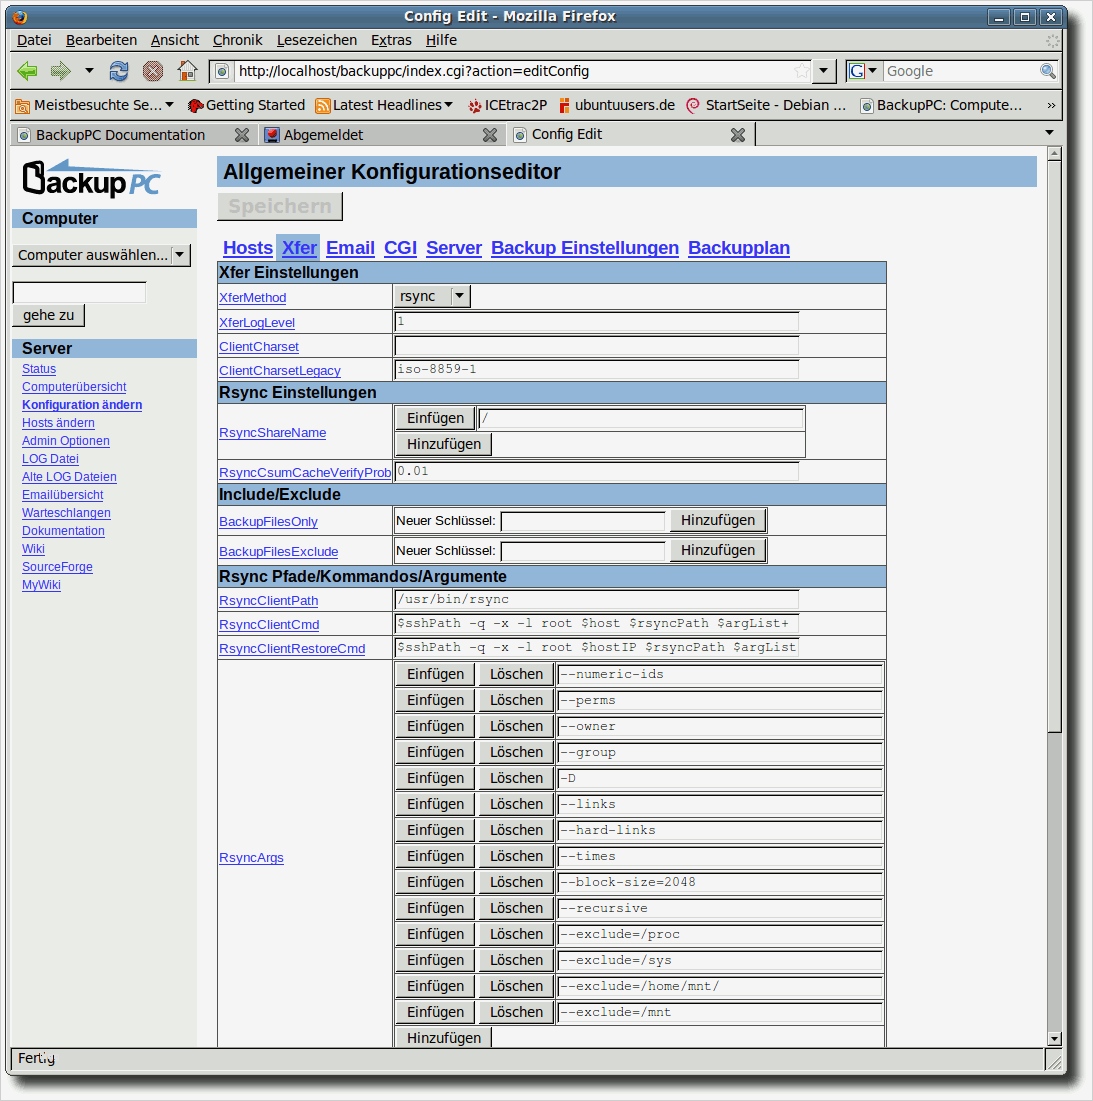Image resolution: width=1093 pixels, height=1101 pixels.
Task: Click the page vertical scrollbar thumb
Action: (x=1054, y=447)
